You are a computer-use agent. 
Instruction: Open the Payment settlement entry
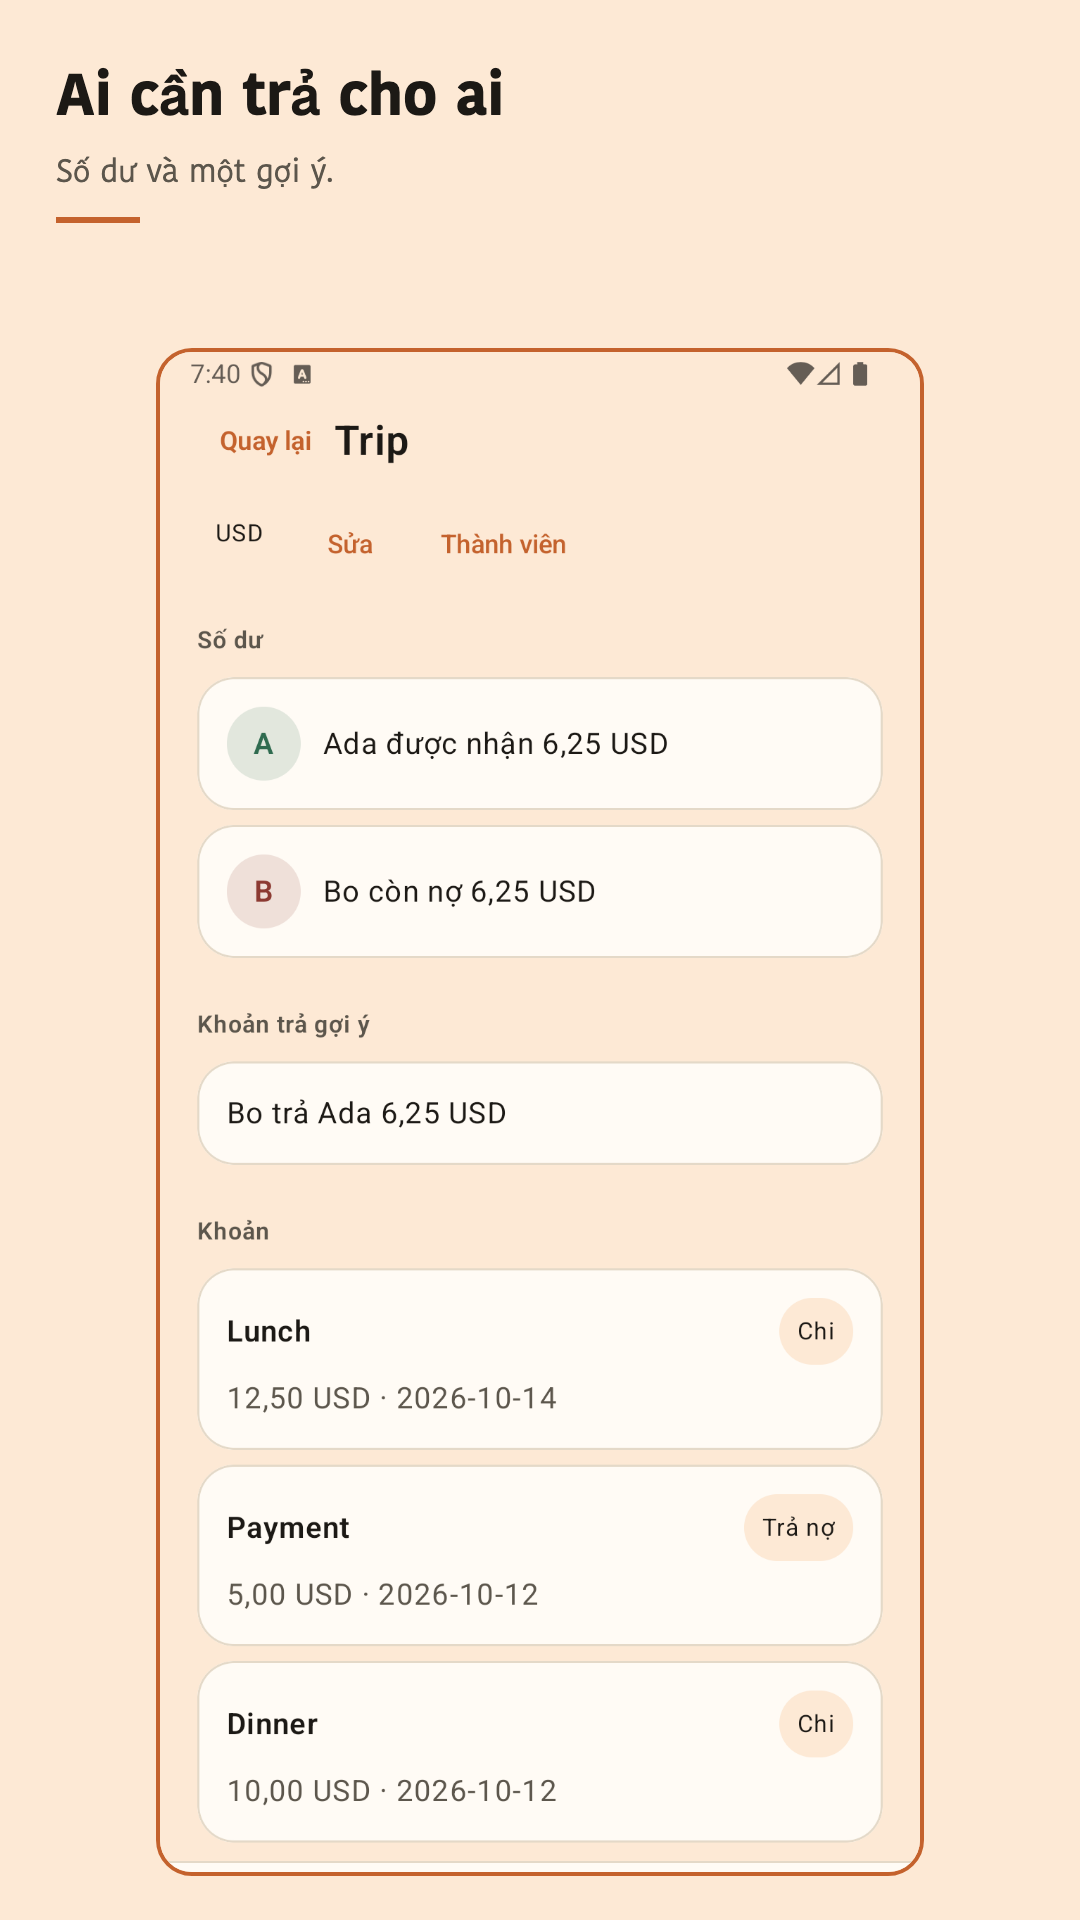coord(540,1555)
